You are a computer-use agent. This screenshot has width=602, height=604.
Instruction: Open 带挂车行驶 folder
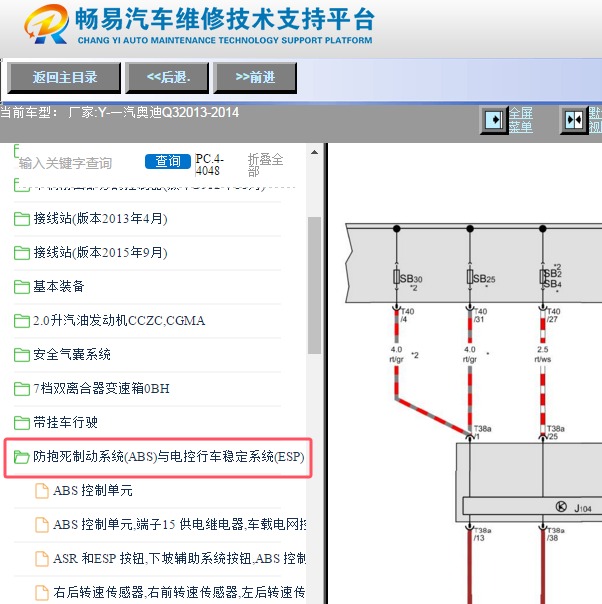(x=65, y=422)
